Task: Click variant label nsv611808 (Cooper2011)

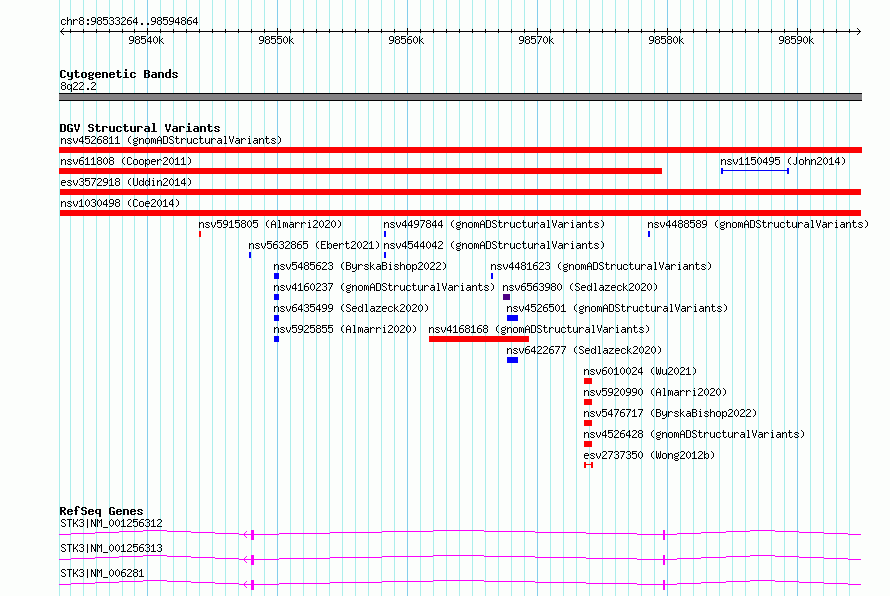Action: point(126,161)
